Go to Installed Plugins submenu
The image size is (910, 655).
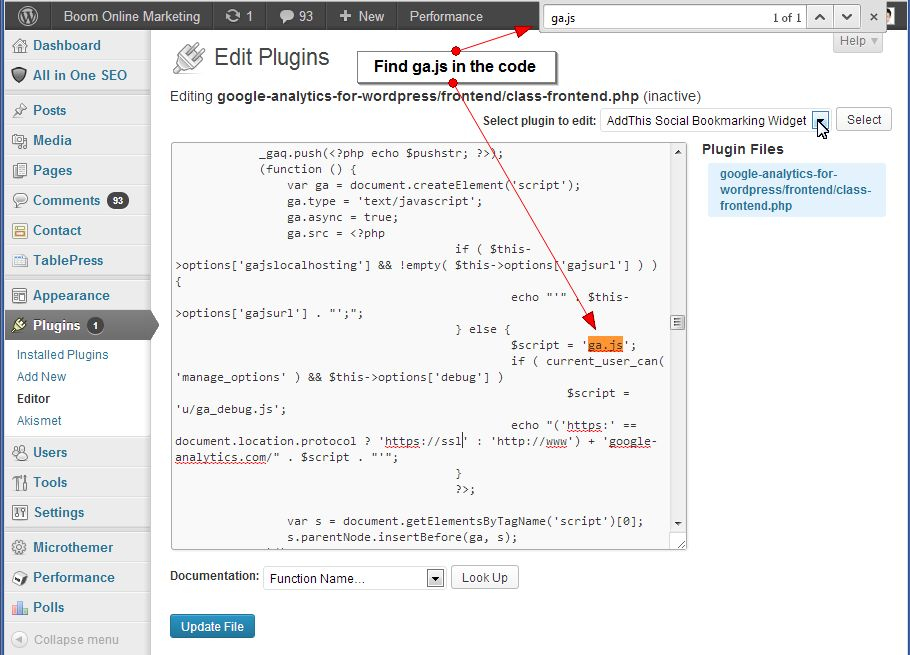pos(62,355)
